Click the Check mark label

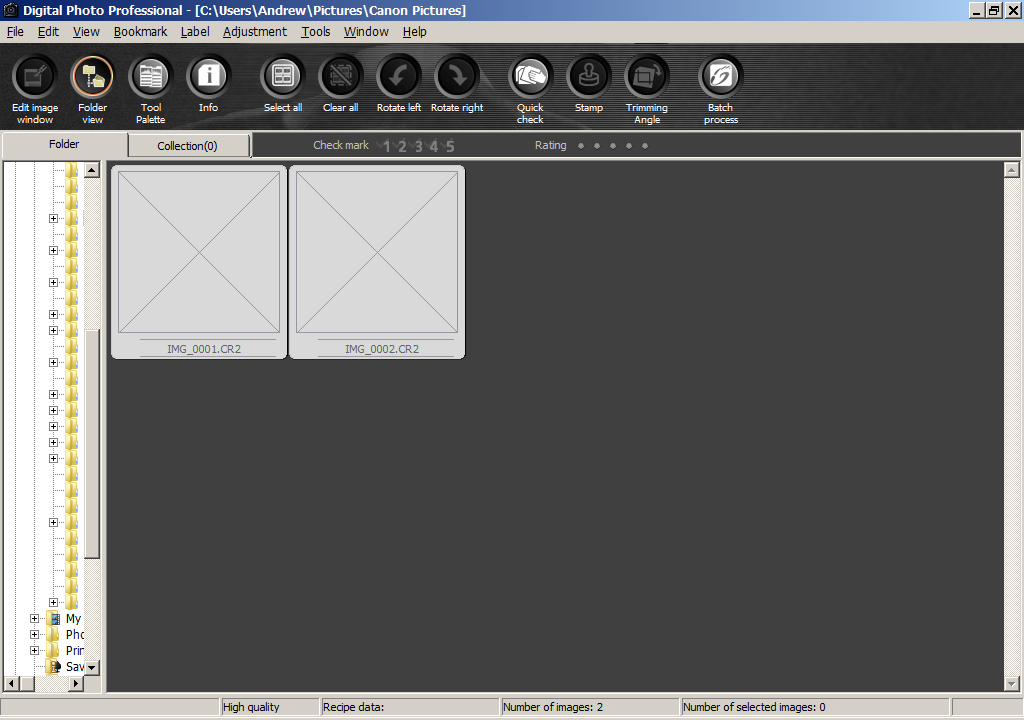pos(341,145)
